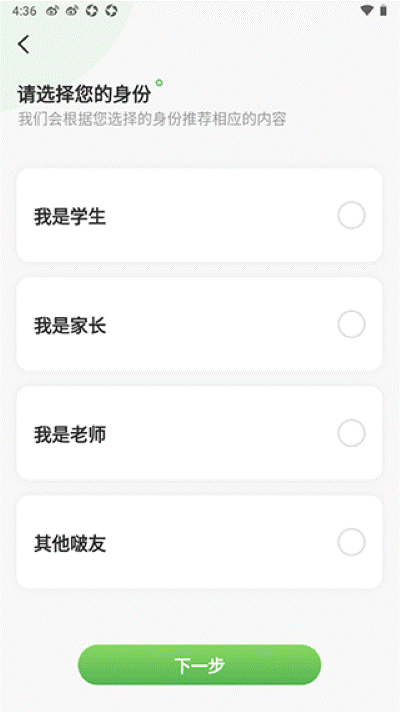Go back using the arrow icon
The image size is (400, 712).
[24, 44]
